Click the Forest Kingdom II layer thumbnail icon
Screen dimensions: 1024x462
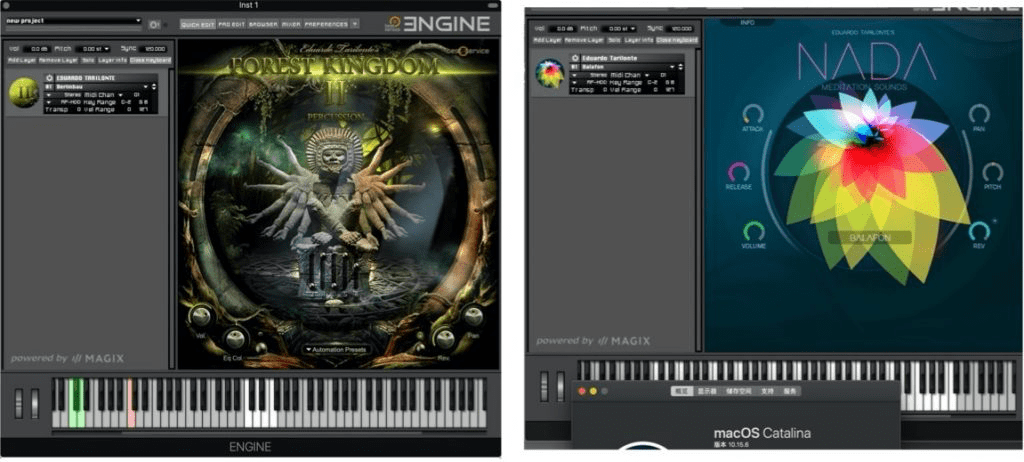tap(24, 91)
